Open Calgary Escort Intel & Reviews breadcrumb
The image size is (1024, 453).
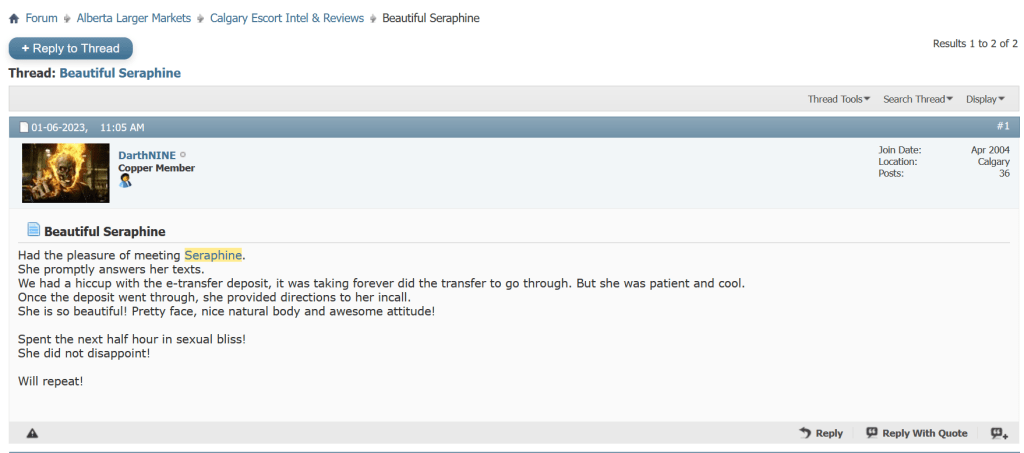(x=288, y=18)
